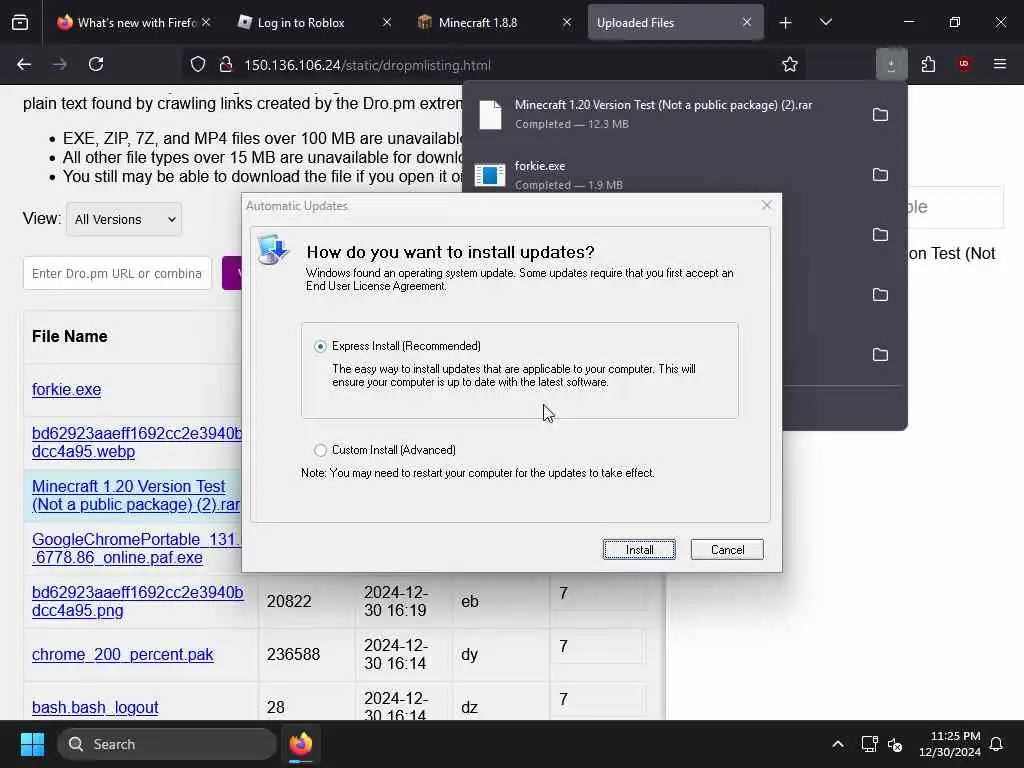The height and width of the screenshot is (768, 1024).
Task: Open bash.bash_logout file link
Action: (95, 707)
